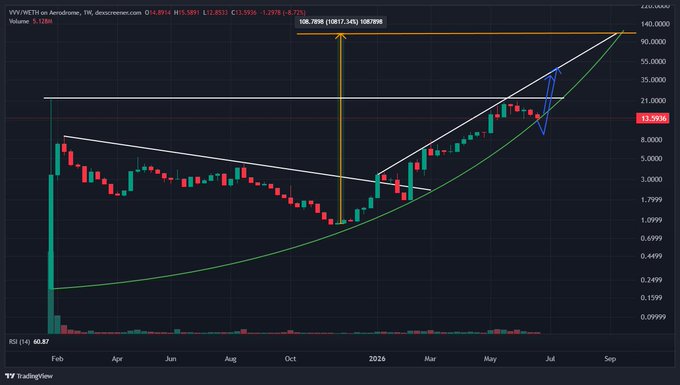This screenshot has width=680, height=385.
Task: Click the Mar time axis label
Action: click(x=430, y=359)
